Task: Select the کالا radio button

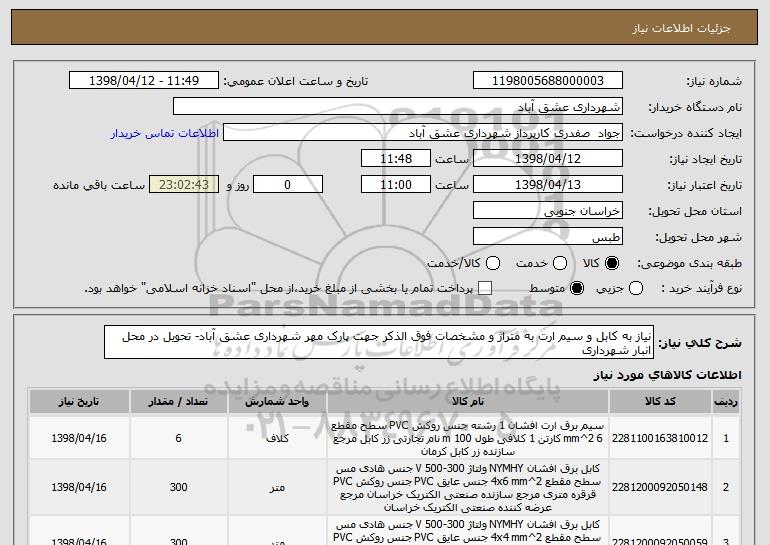Action: [612, 263]
